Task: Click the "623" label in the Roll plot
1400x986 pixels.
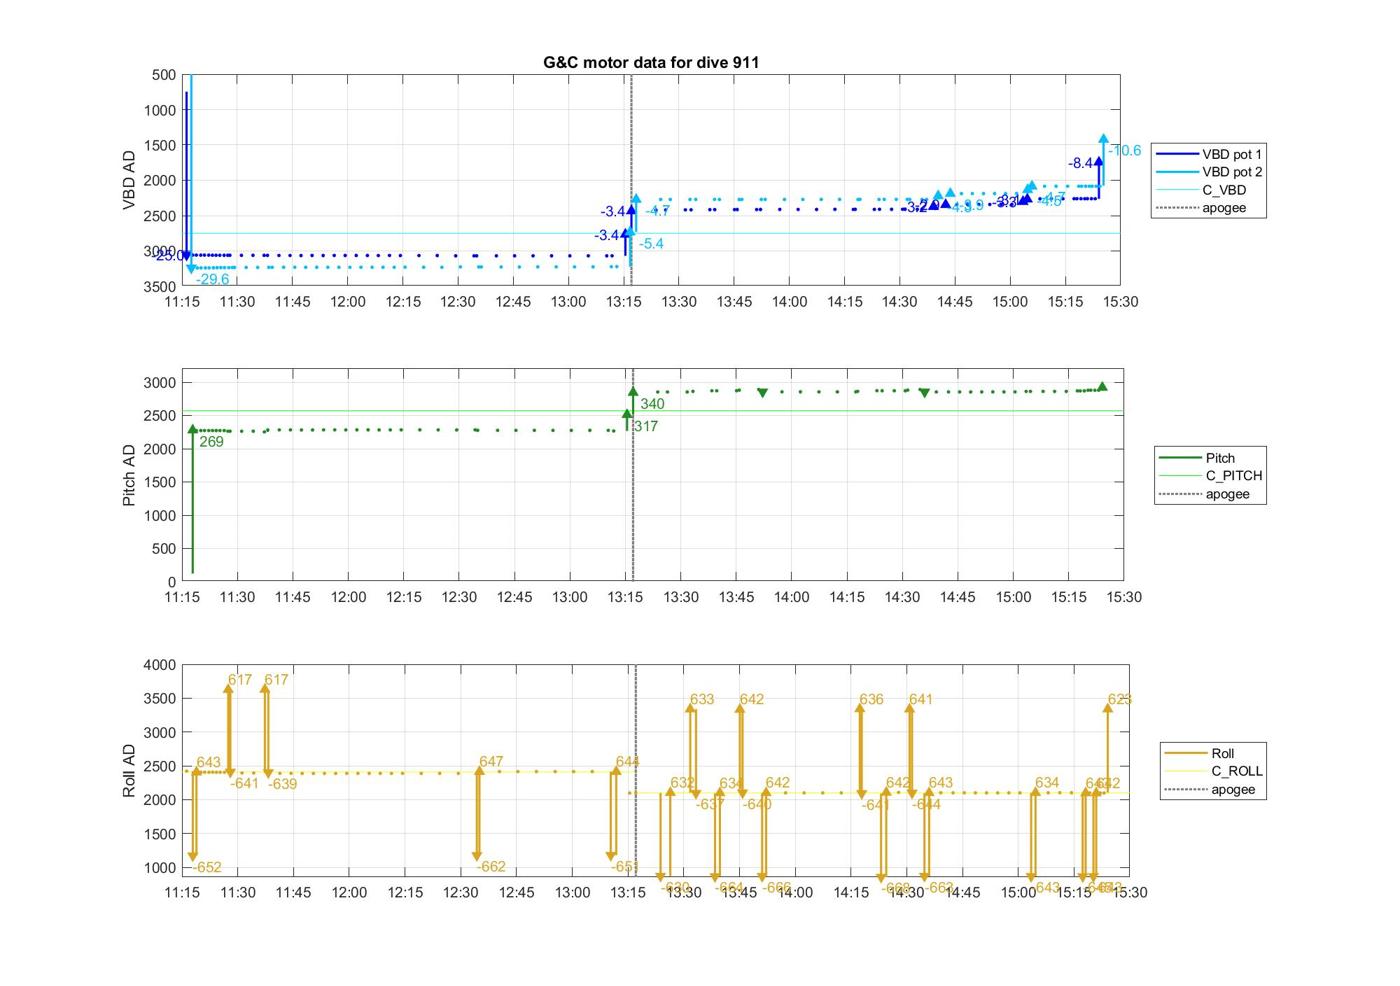Action: [x=1120, y=700]
